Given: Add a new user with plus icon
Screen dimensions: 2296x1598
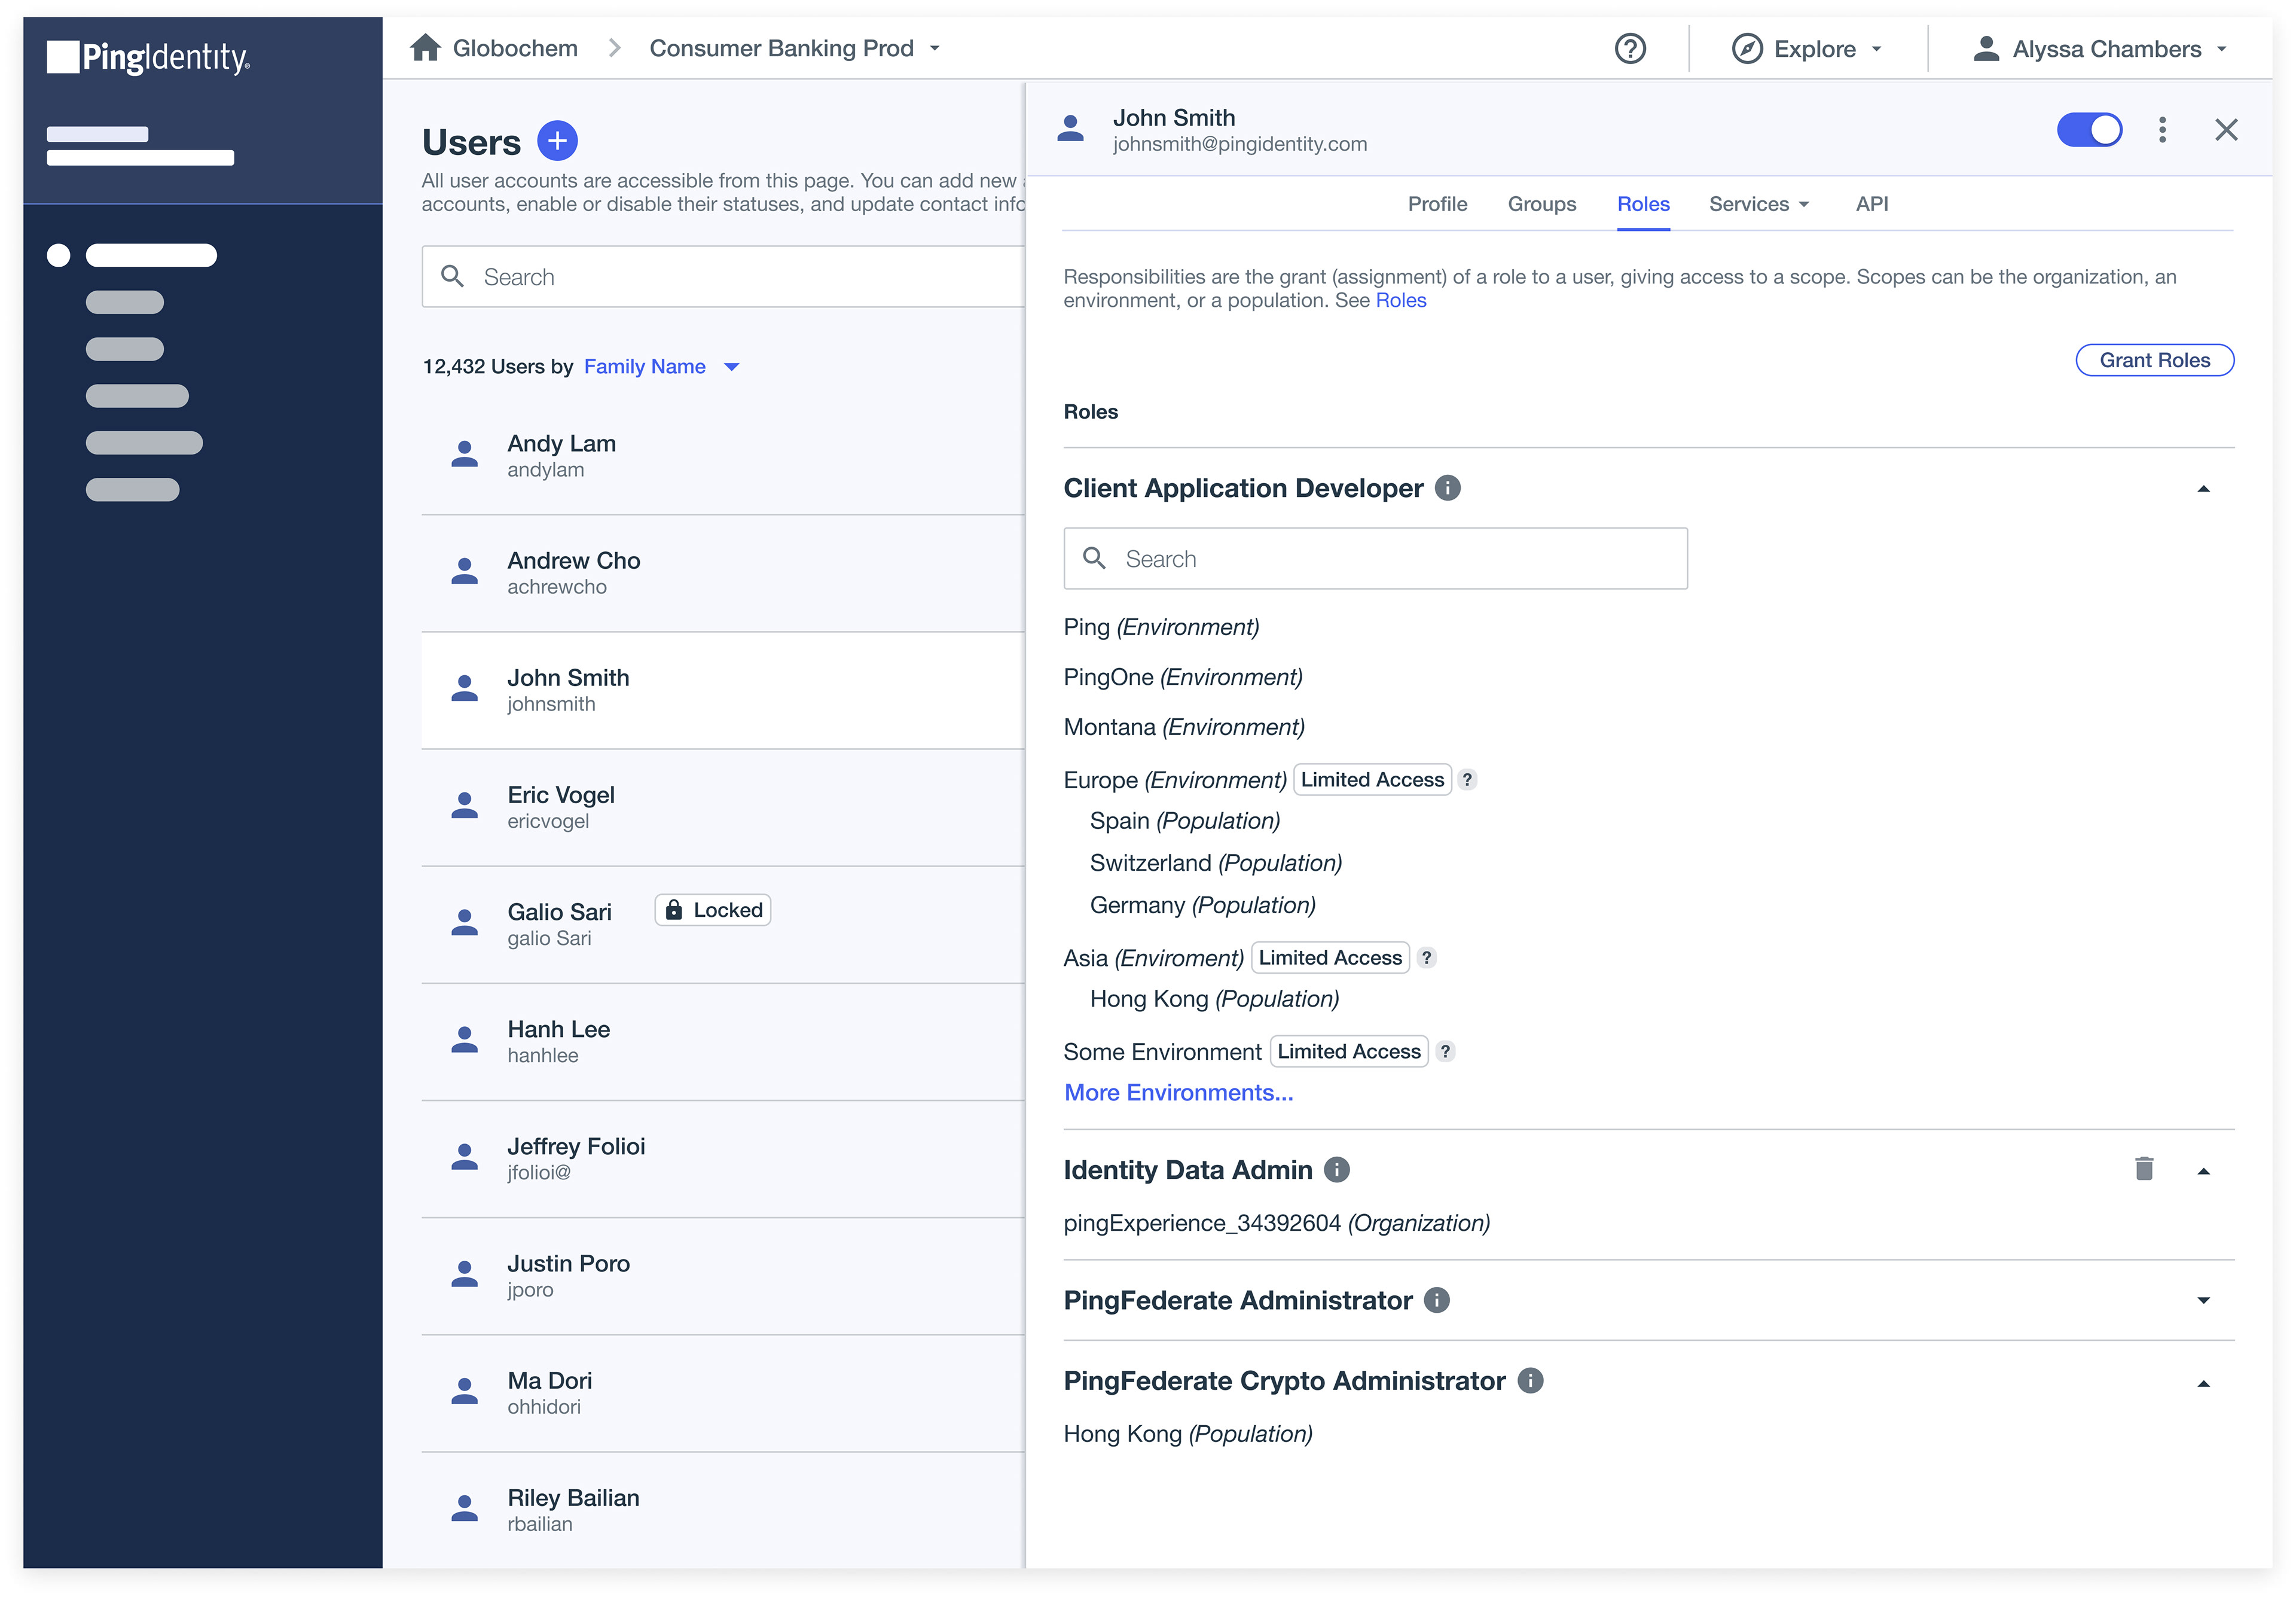Looking at the screenshot, I should pyautogui.click(x=557, y=141).
